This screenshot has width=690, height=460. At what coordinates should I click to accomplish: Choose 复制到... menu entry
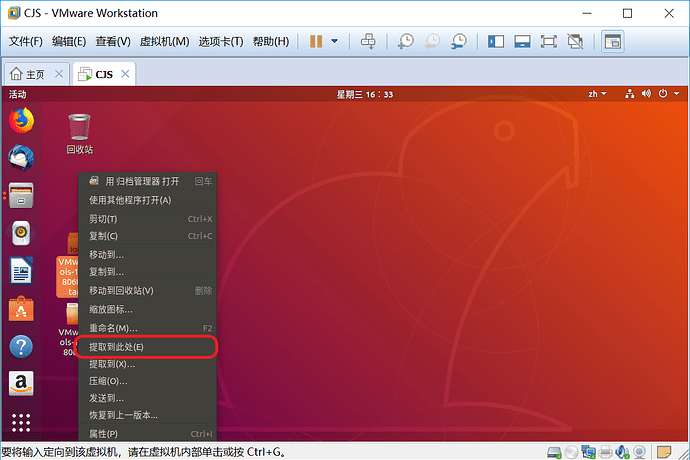coord(147,272)
